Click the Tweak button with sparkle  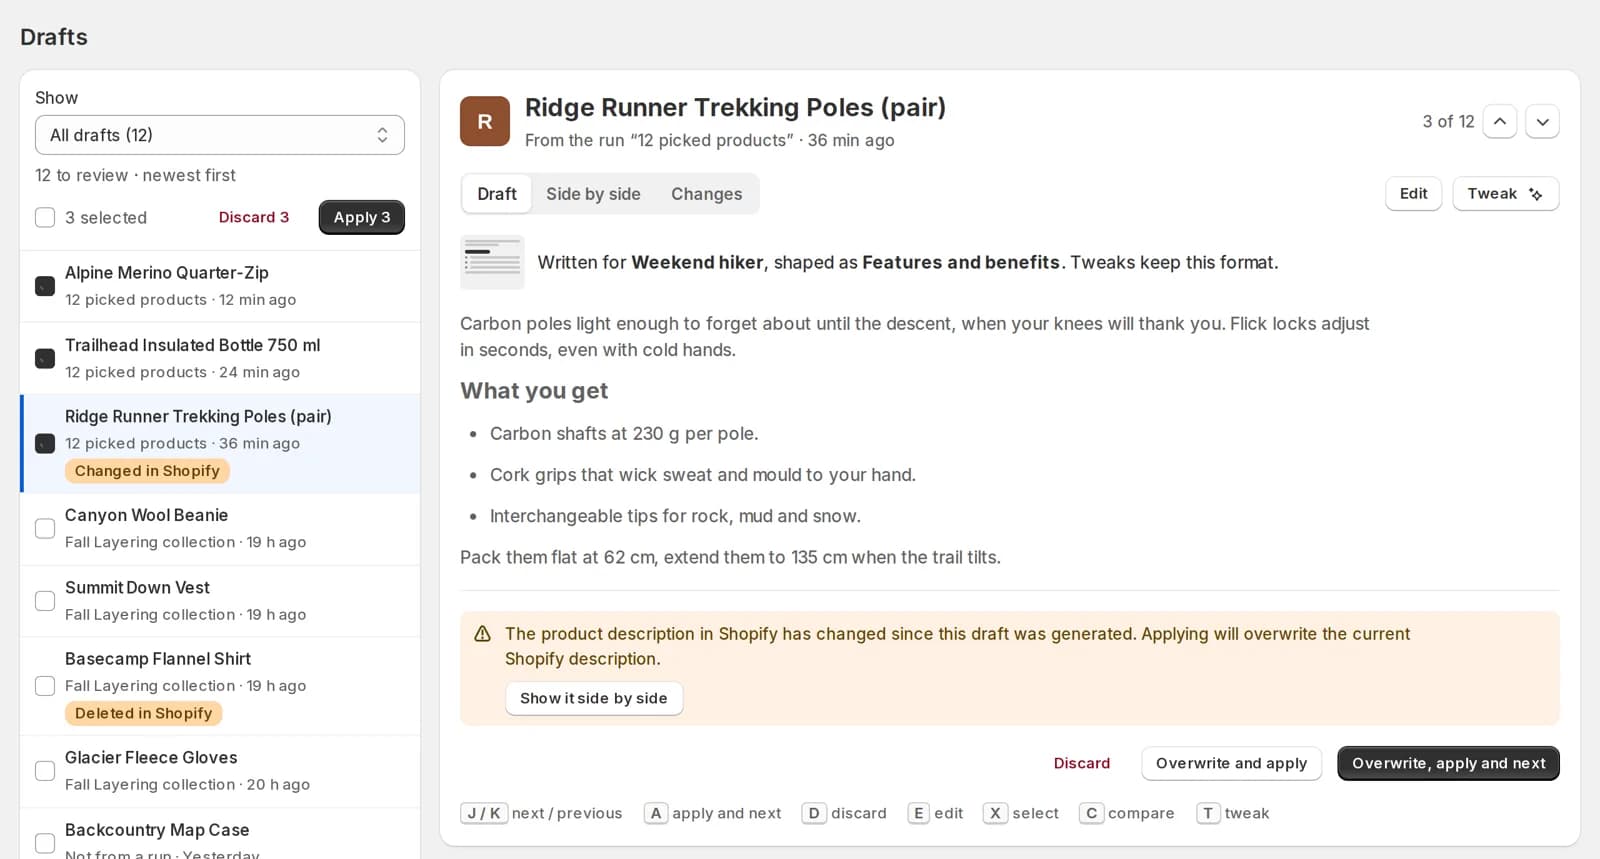pyautogui.click(x=1505, y=194)
